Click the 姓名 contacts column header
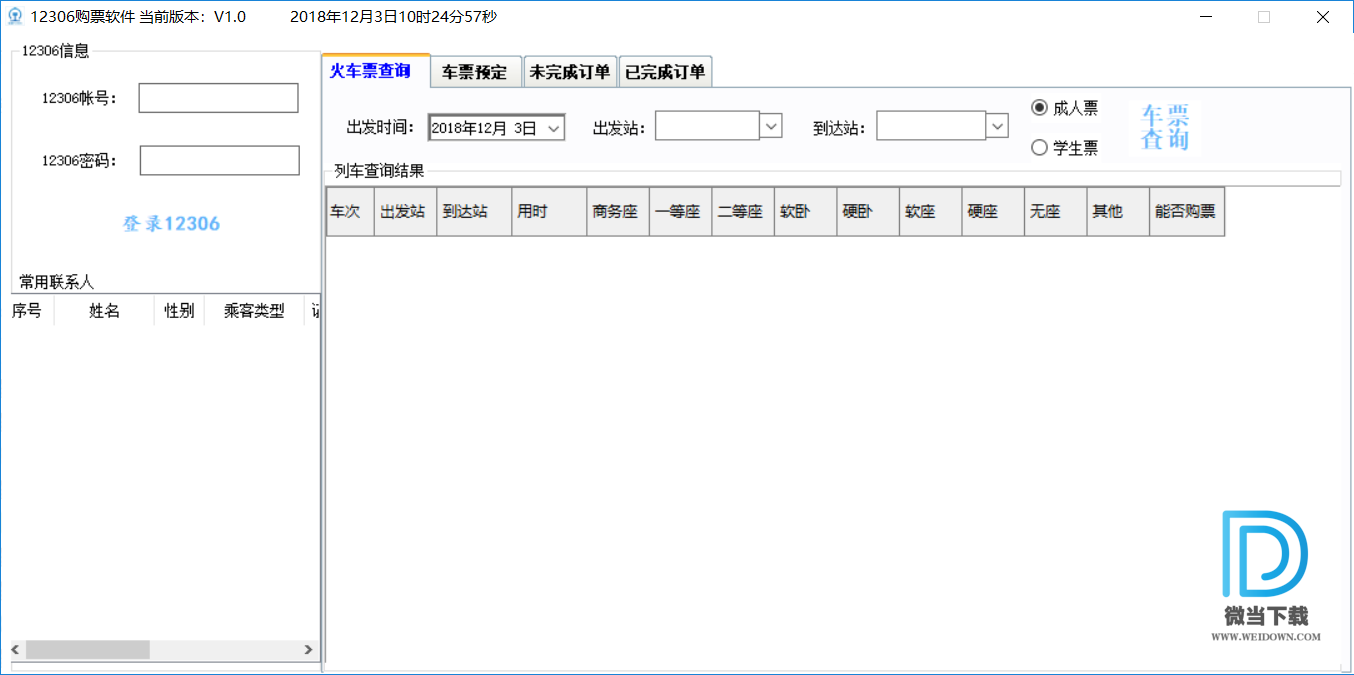1354x675 pixels. click(x=104, y=311)
